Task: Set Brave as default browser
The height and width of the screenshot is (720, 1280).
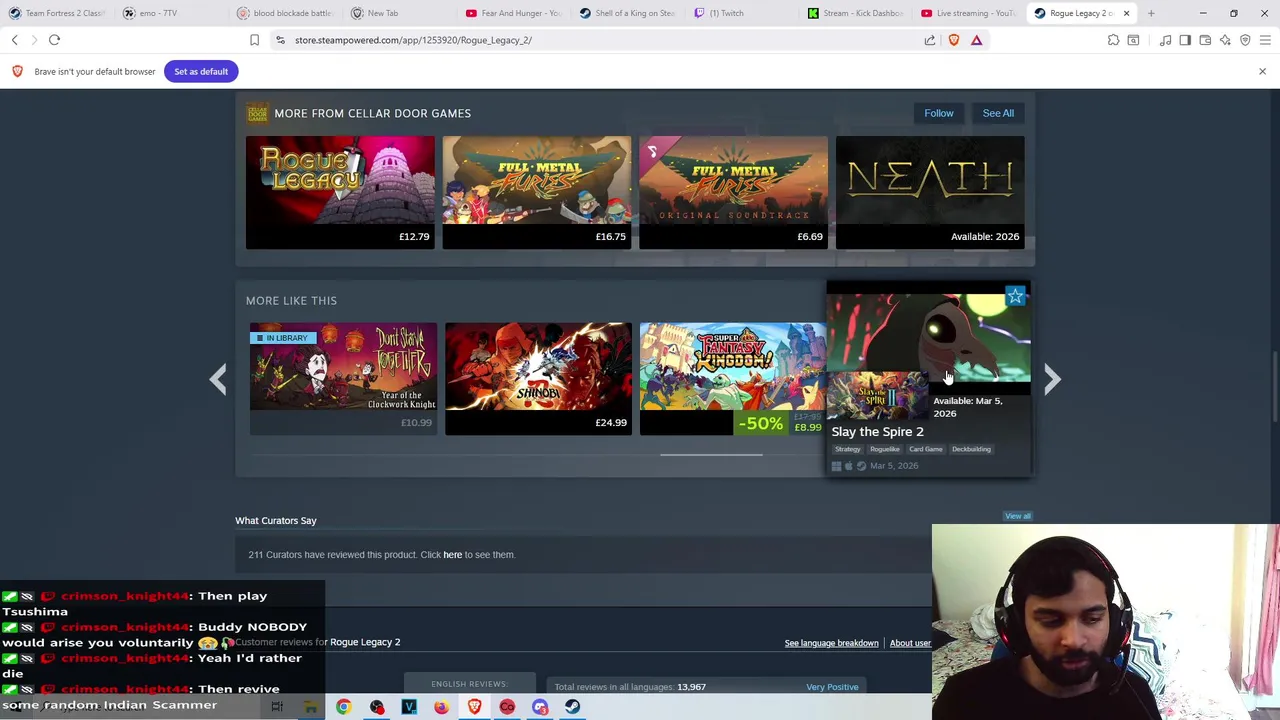Action: [201, 71]
